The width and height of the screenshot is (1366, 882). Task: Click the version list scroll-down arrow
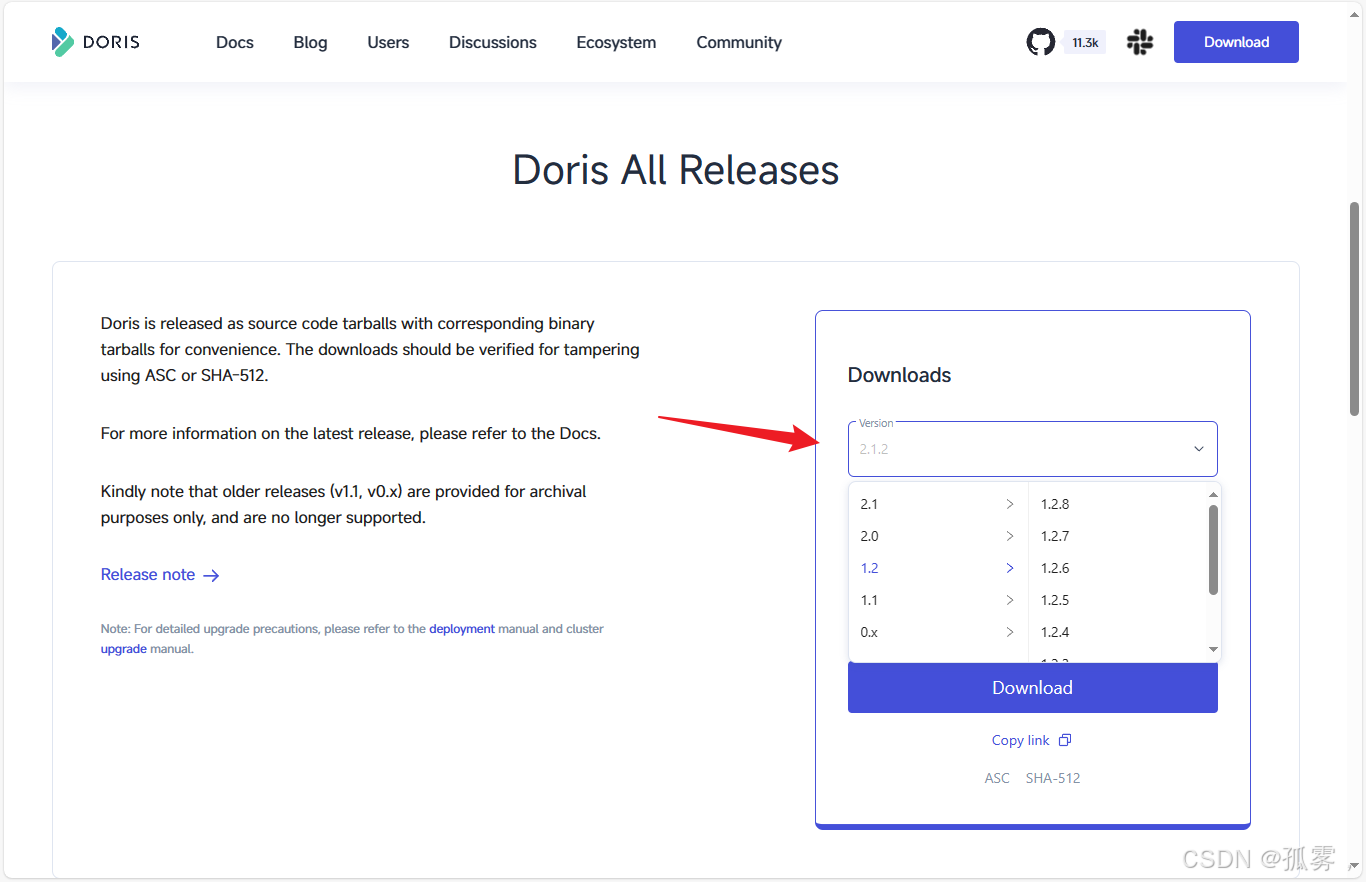(x=1214, y=650)
